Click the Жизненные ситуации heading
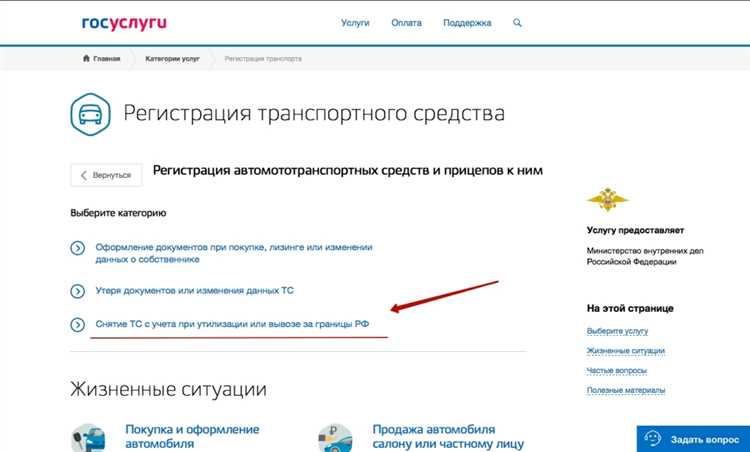Viewport: 750px width, 452px height. point(168,389)
